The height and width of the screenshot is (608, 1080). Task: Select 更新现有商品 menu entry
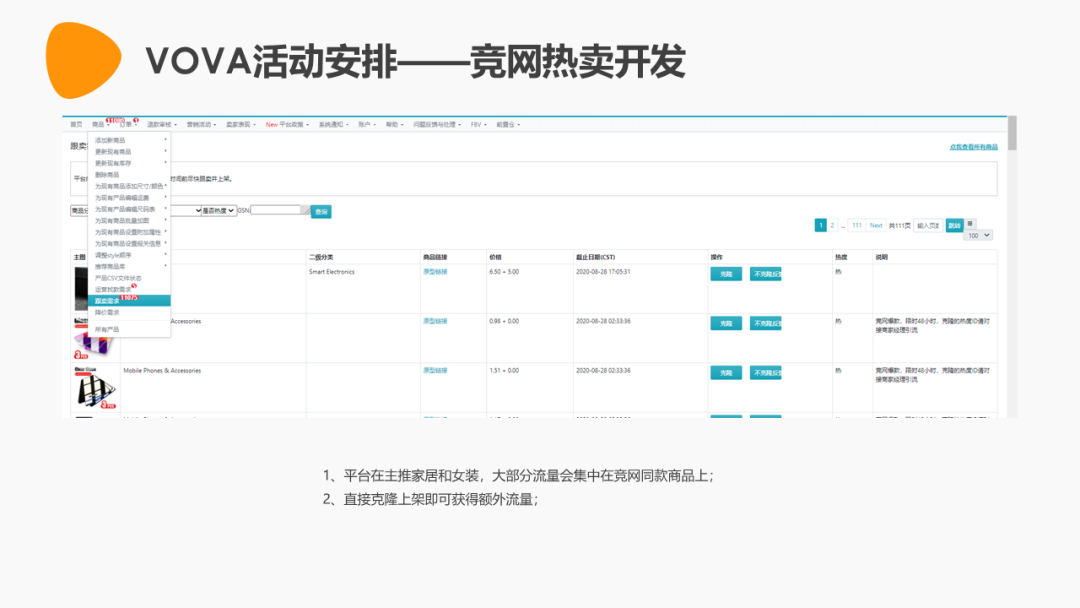129,151
